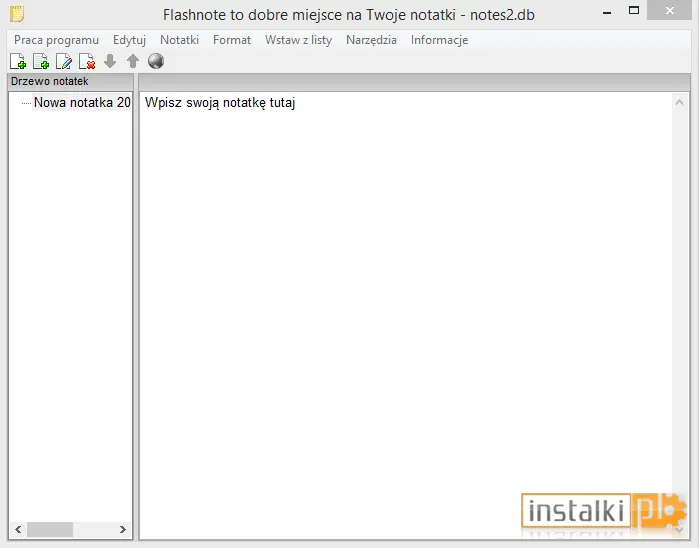Viewport: 699px width, 548px height.
Task: Click the grey down arrow toolbar icon
Action: pos(110,61)
